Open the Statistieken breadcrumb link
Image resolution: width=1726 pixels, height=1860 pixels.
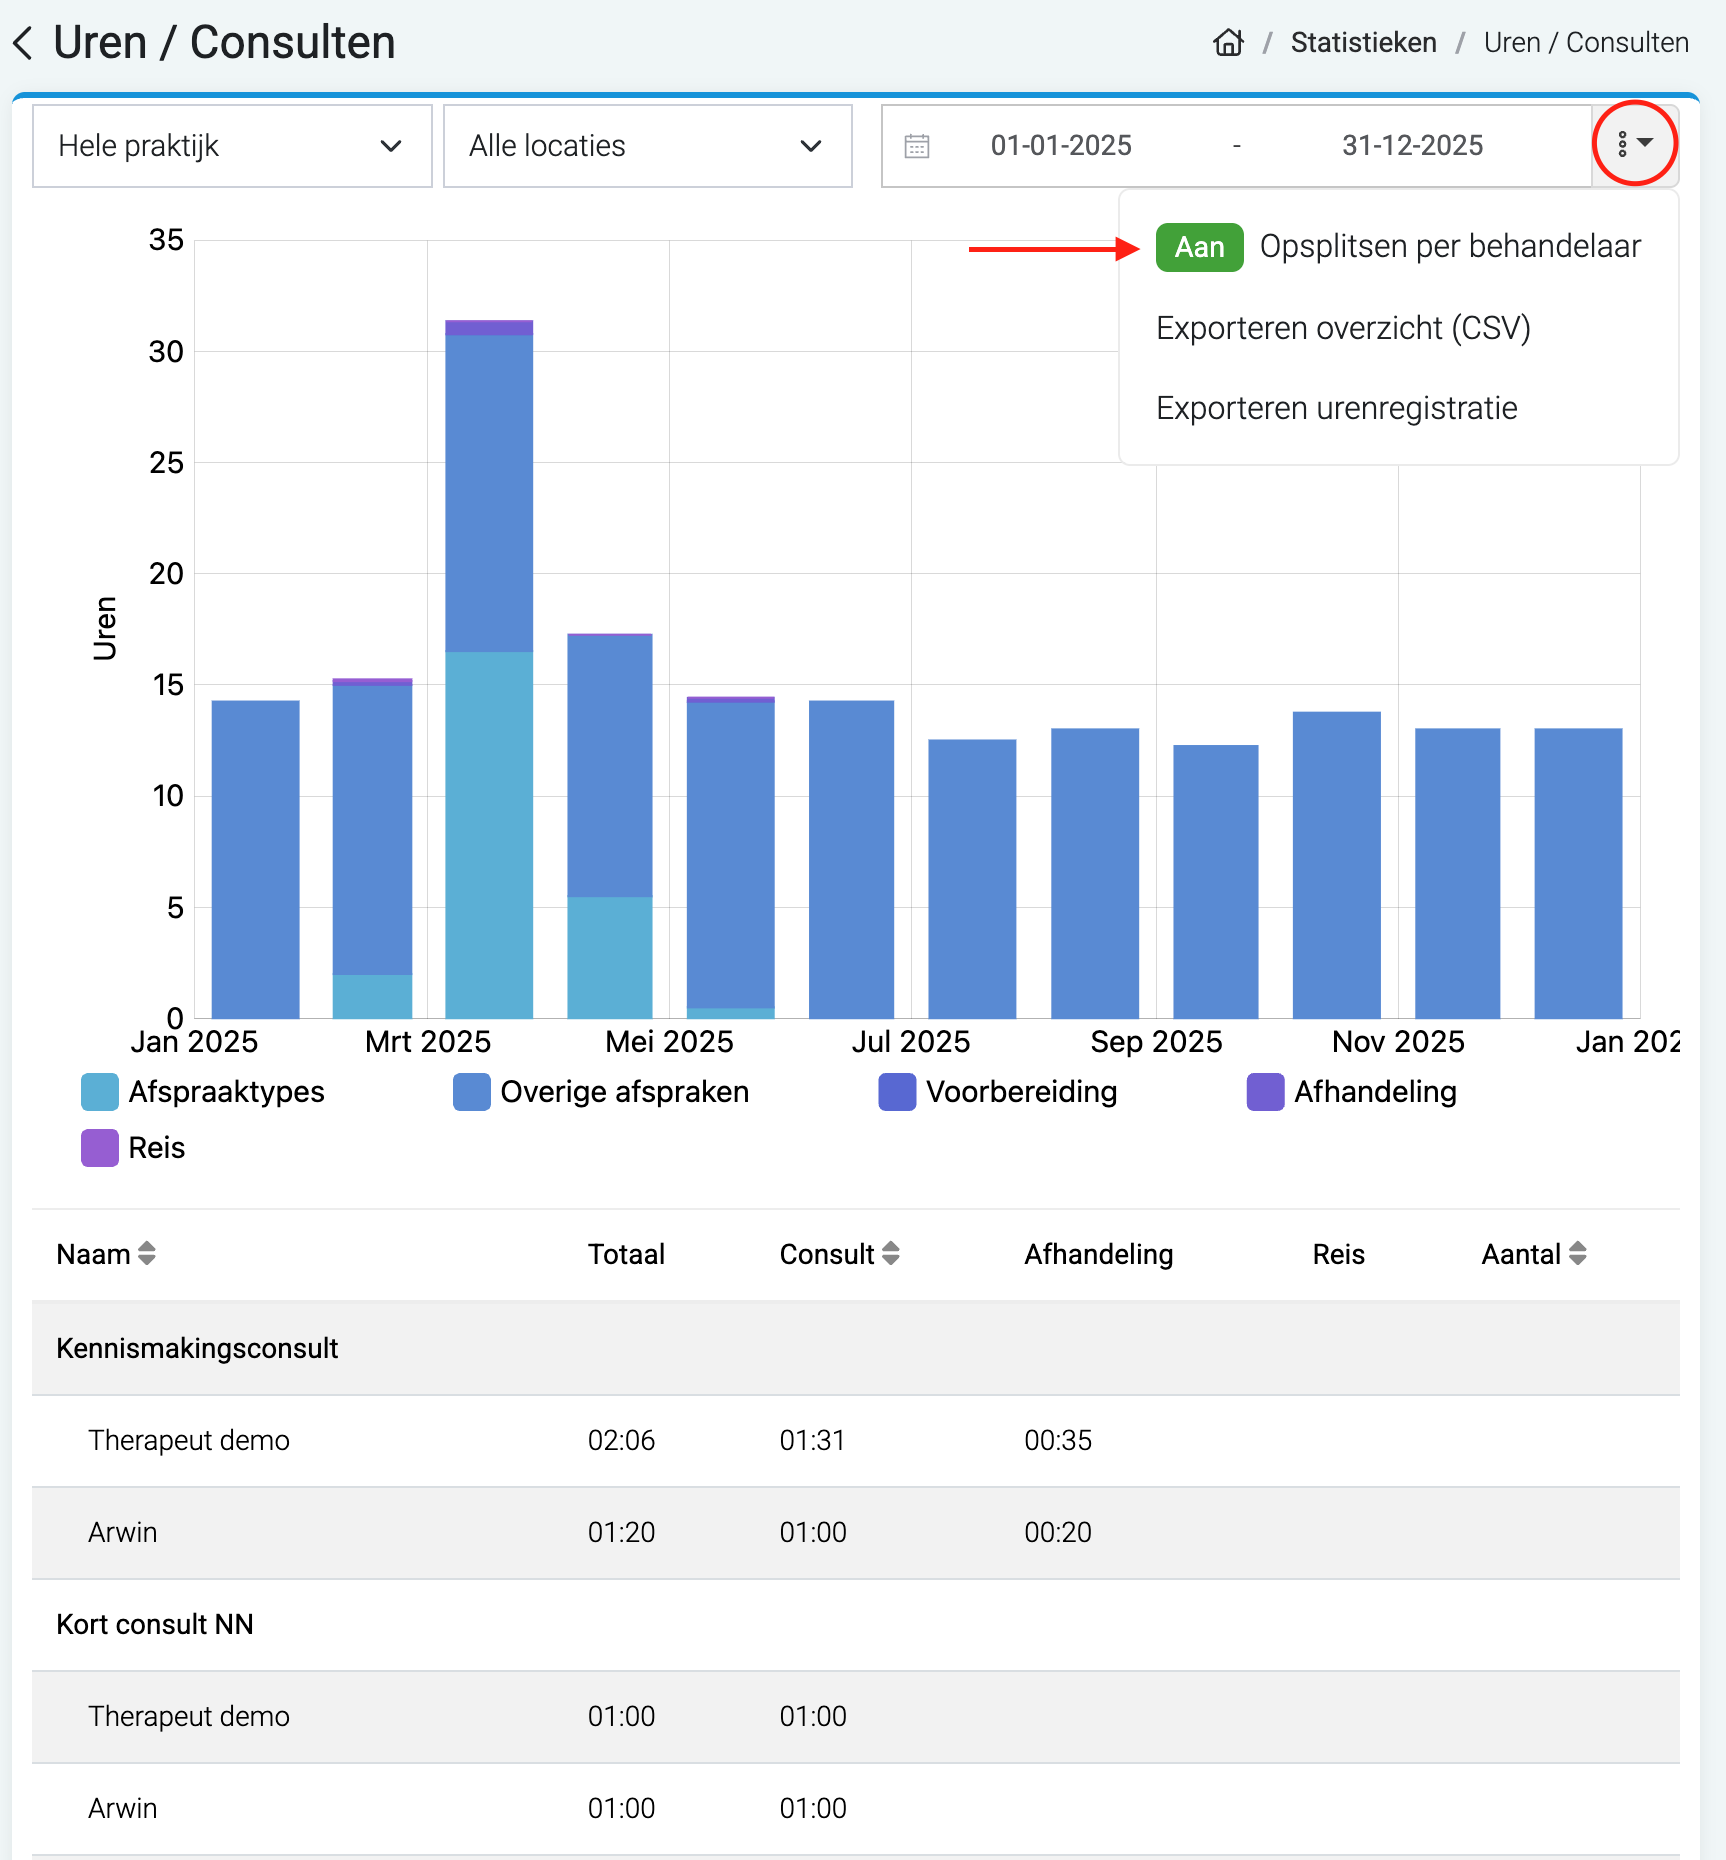pyautogui.click(x=1363, y=42)
